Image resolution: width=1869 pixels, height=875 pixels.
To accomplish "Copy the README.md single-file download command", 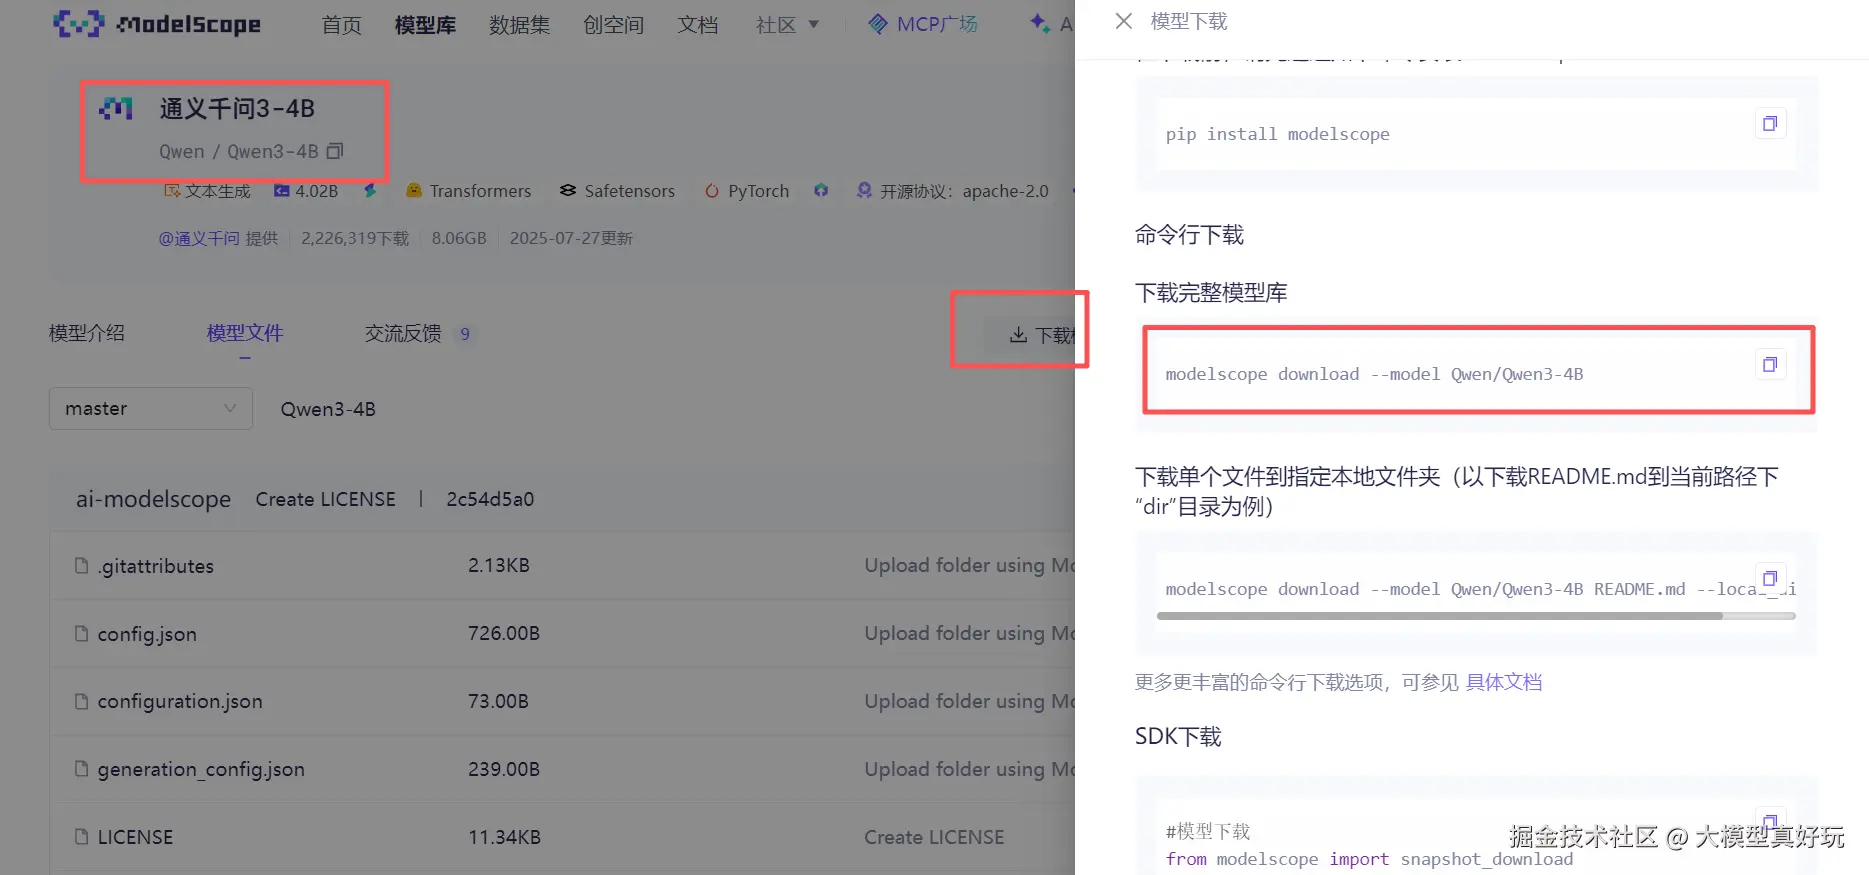I will [x=1770, y=579].
